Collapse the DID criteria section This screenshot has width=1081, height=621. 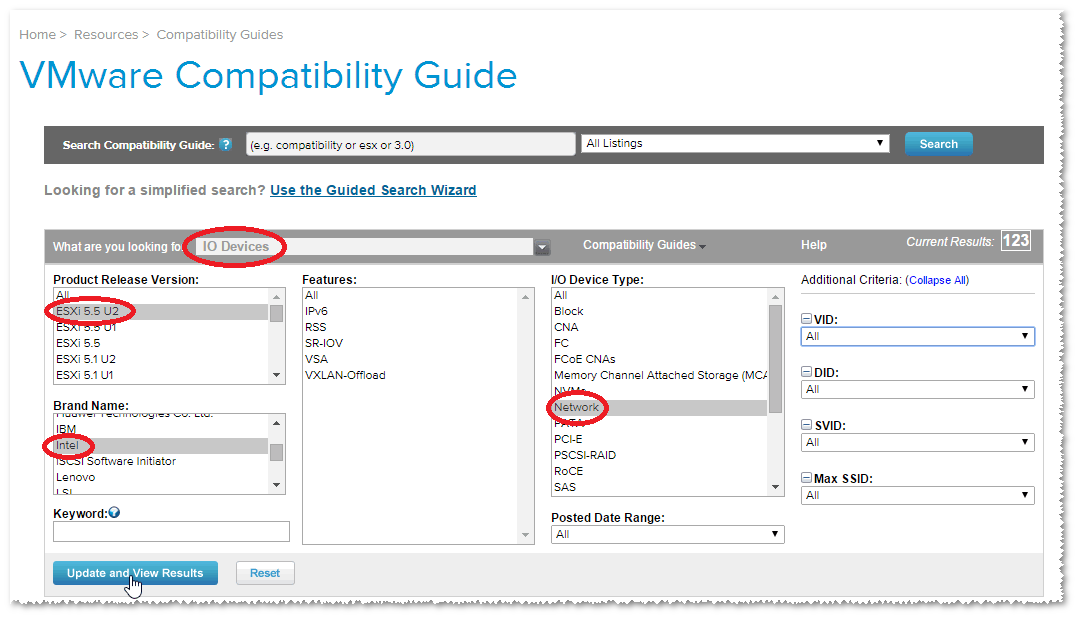806,371
